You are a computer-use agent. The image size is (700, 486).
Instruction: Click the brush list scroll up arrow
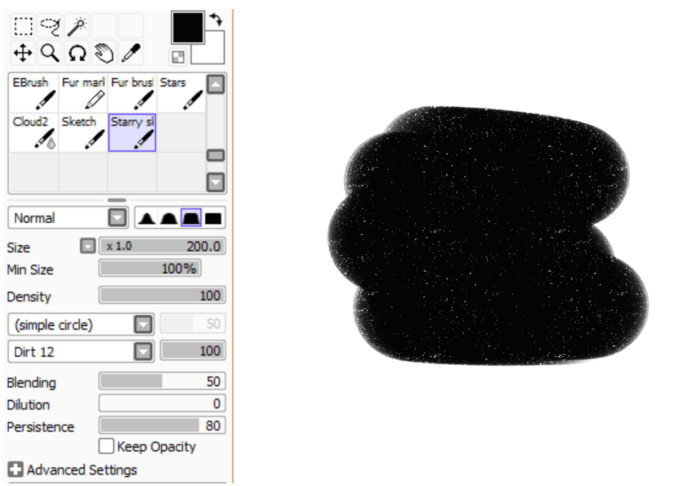pos(216,84)
